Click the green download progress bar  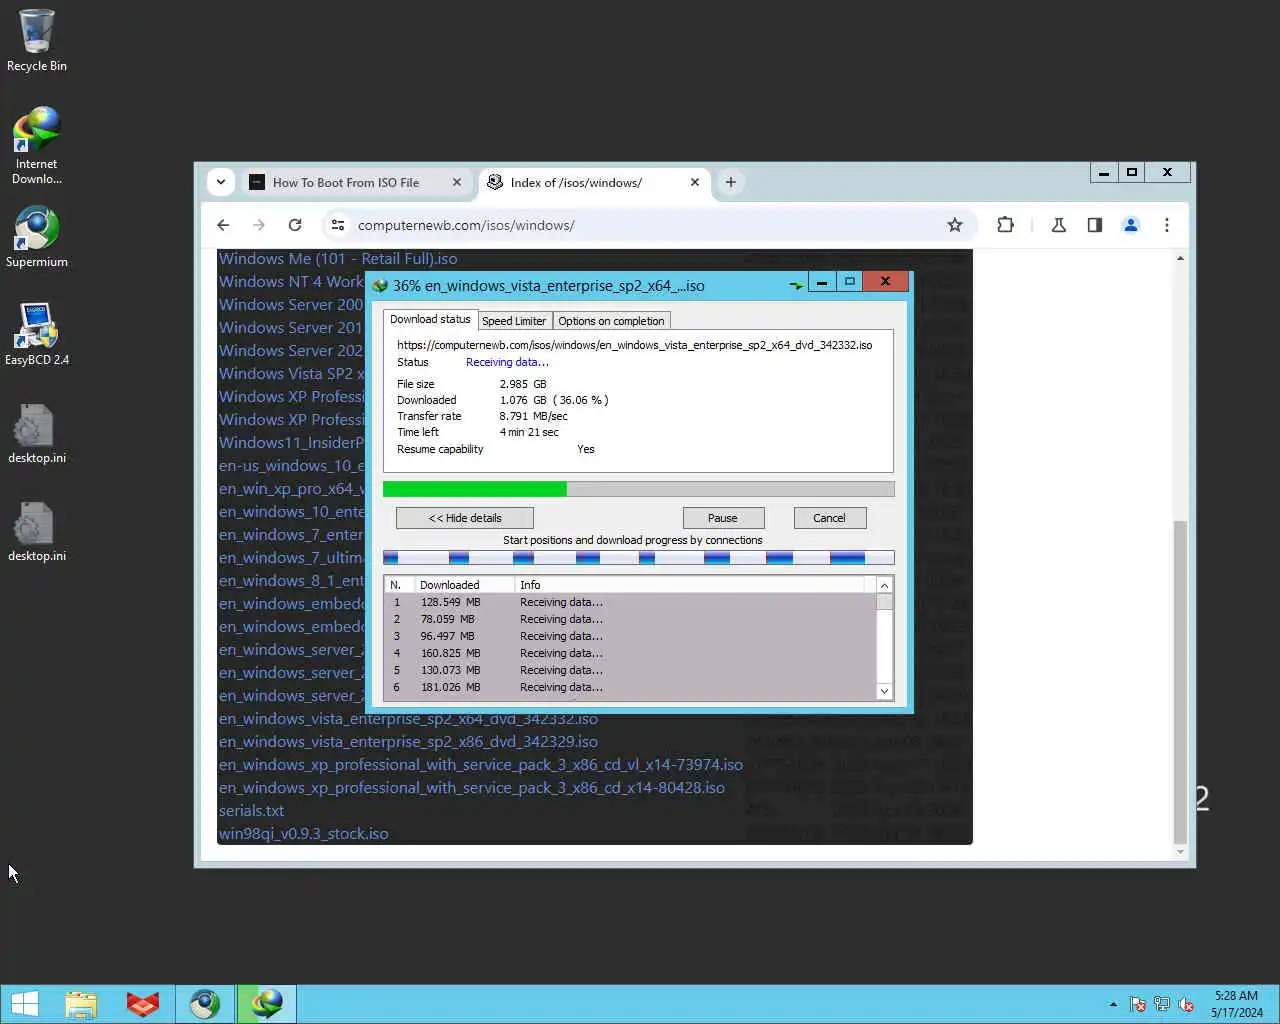tap(638, 489)
